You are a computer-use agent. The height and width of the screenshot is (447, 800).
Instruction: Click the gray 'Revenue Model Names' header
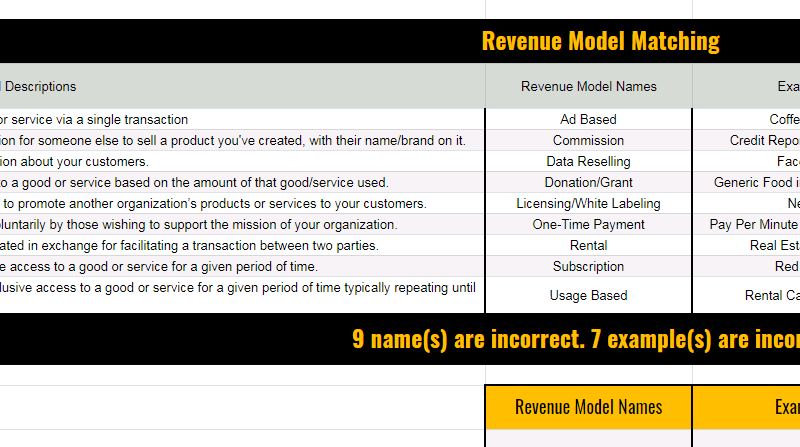(x=588, y=86)
